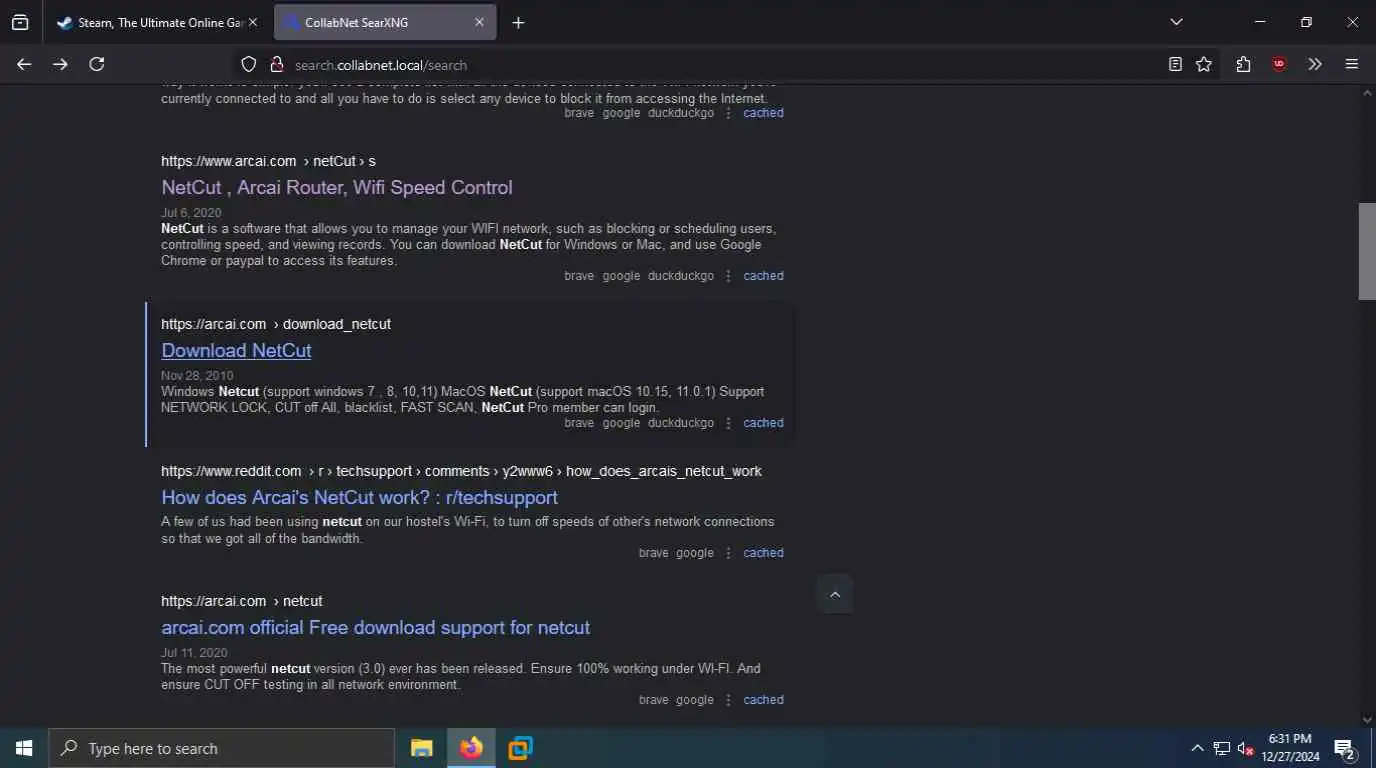The height and width of the screenshot is (768, 1376).
Task: Bookmark this page with star icon
Action: [1204, 64]
